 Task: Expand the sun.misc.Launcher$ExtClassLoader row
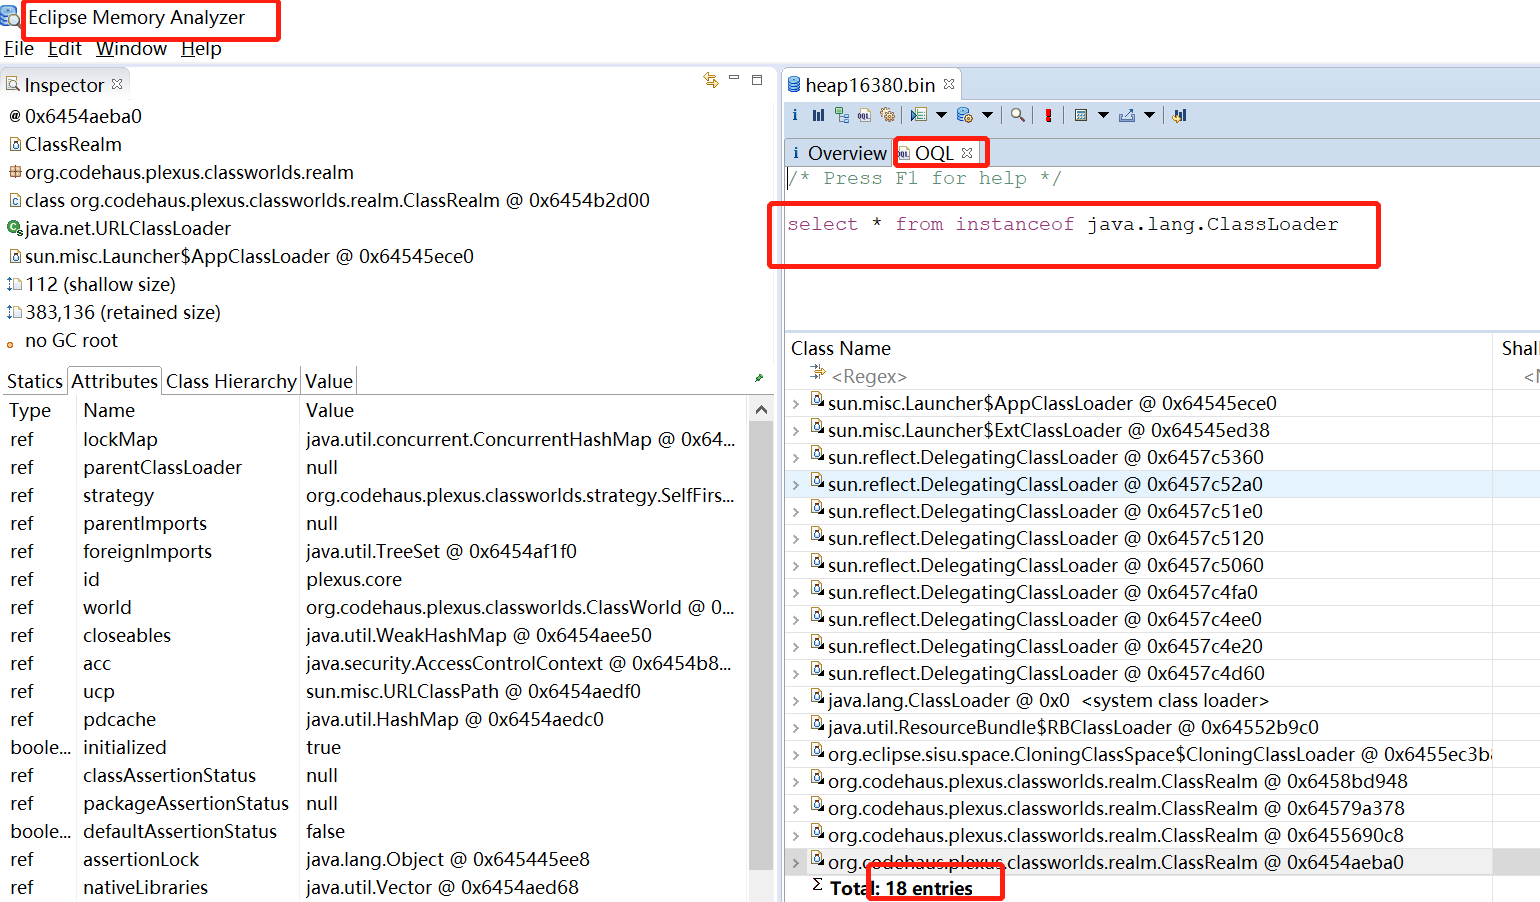[x=796, y=431]
